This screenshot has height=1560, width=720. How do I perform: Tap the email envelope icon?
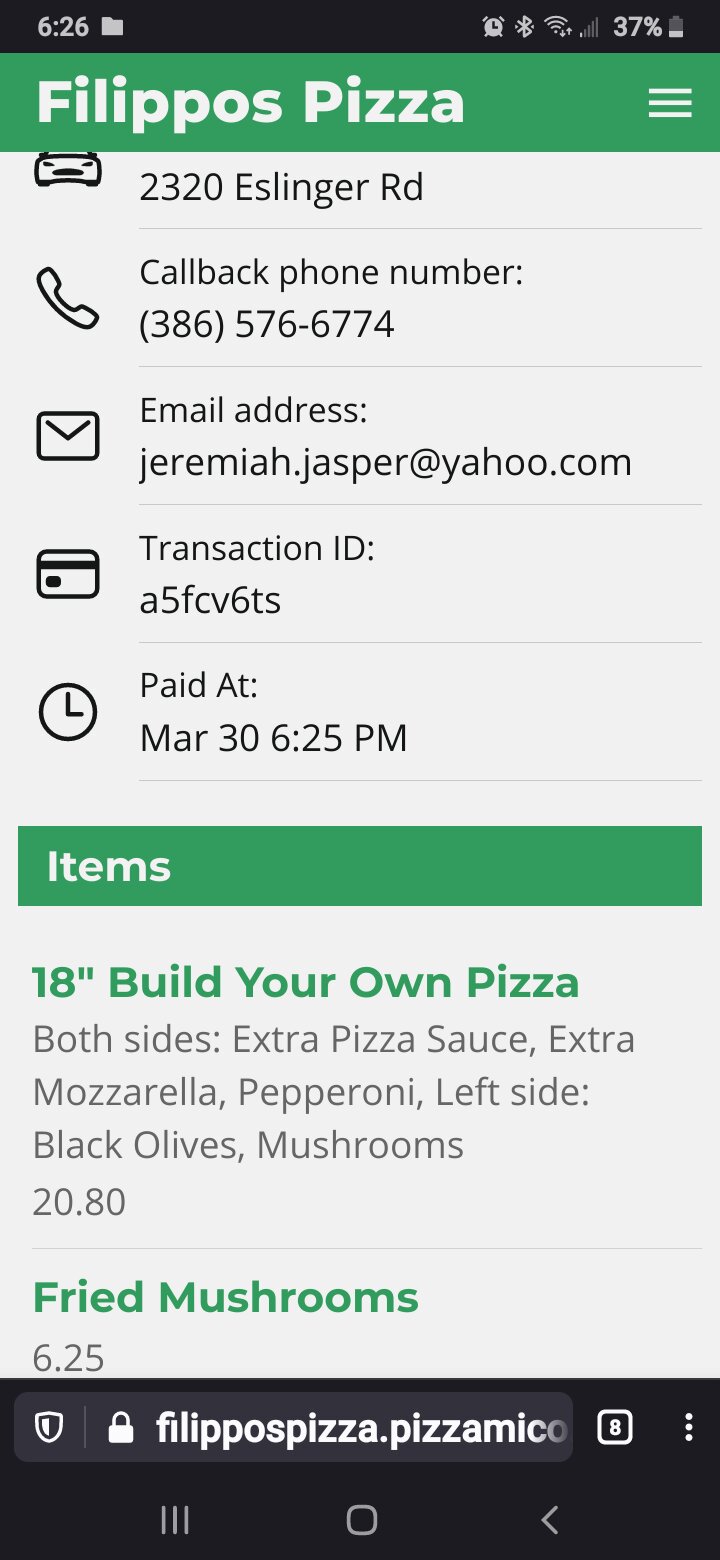68,436
